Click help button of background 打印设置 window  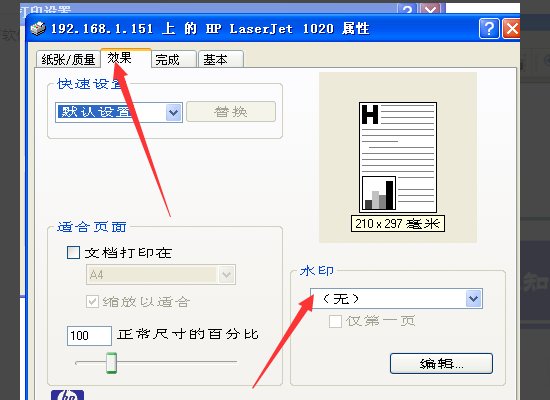point(407,9)
